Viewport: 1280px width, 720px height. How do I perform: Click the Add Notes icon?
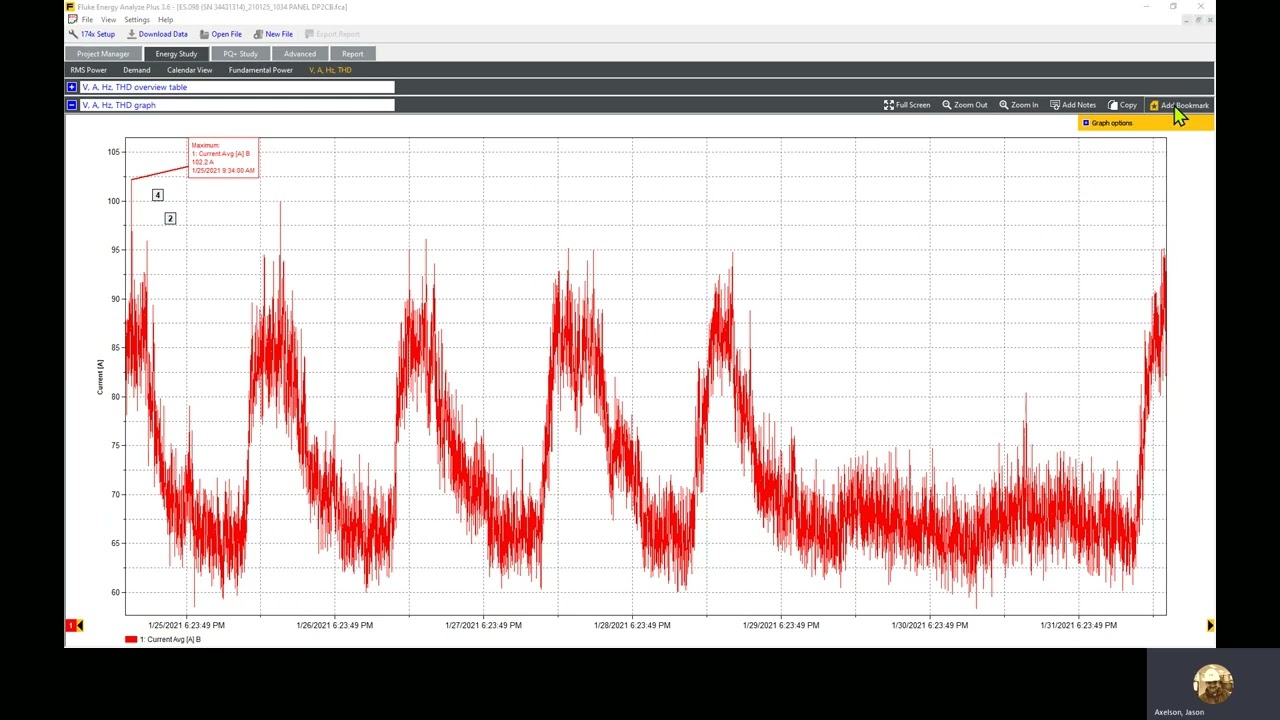1055,105
